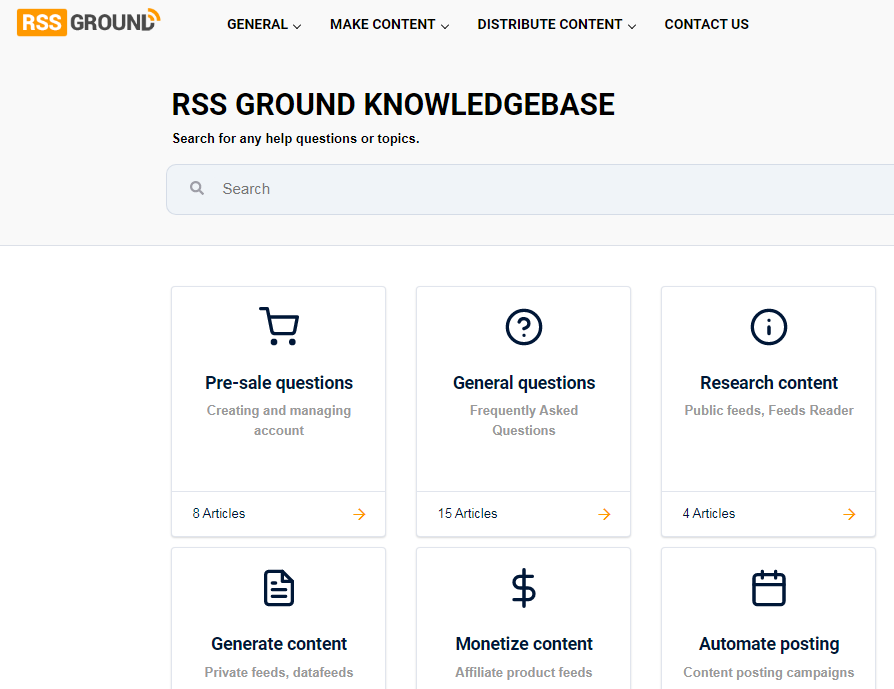The image size is (894, 689).
Task: Open the DISTRIBUTE CONTENT menu
Action: pyautogui.click(x=550, y=25)
